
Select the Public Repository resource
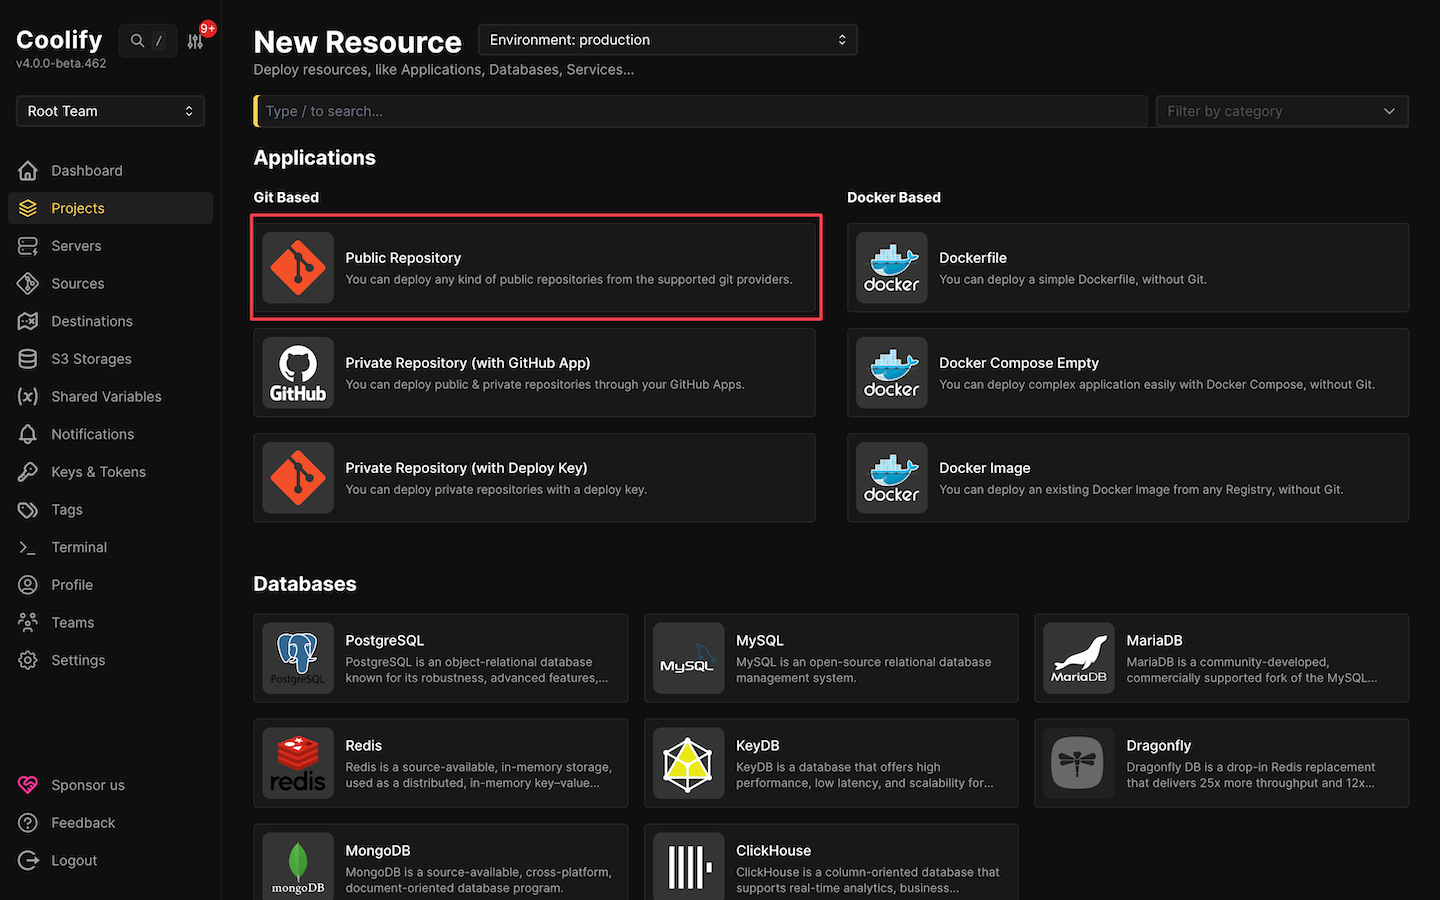(x=536, y=267)
